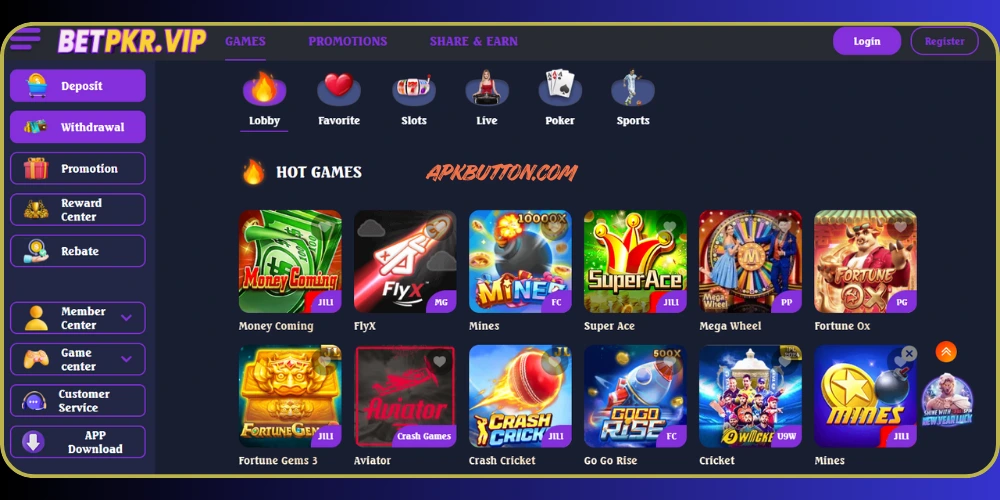Launch the Money Coming game thumbnail
This screenshot has width=1000, height=500.
[x=290, y=261]
